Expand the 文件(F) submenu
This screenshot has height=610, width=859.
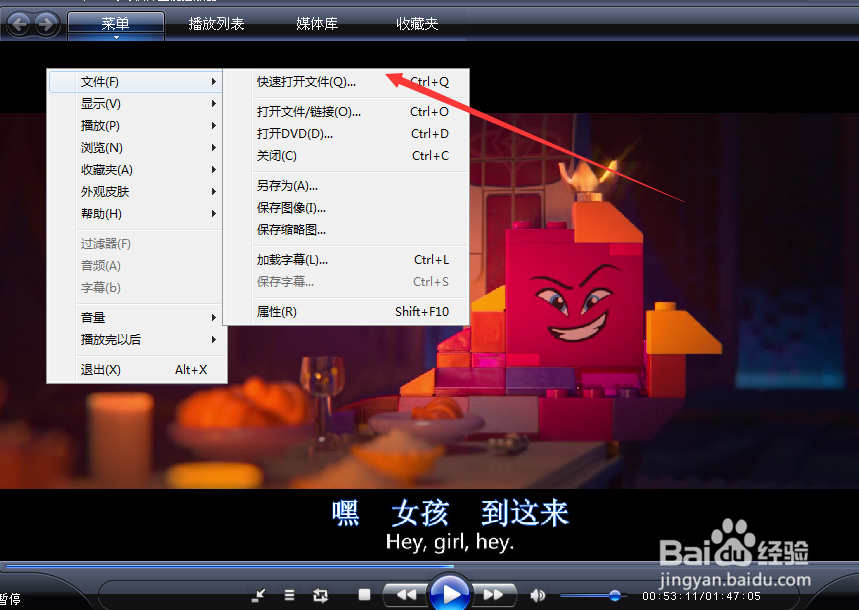point(135,82)
